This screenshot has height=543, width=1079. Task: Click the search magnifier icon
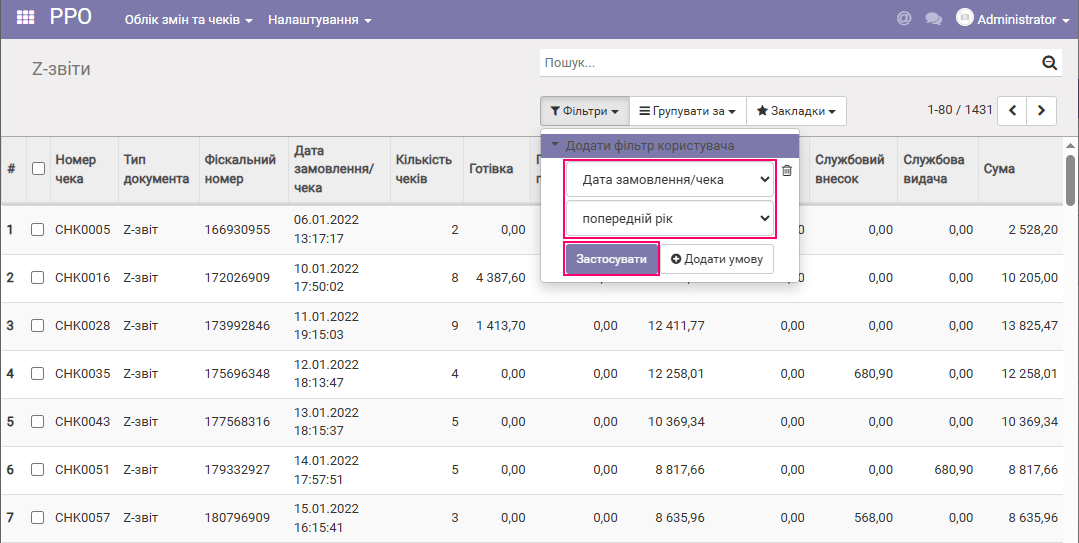[x=1049, y=63]
